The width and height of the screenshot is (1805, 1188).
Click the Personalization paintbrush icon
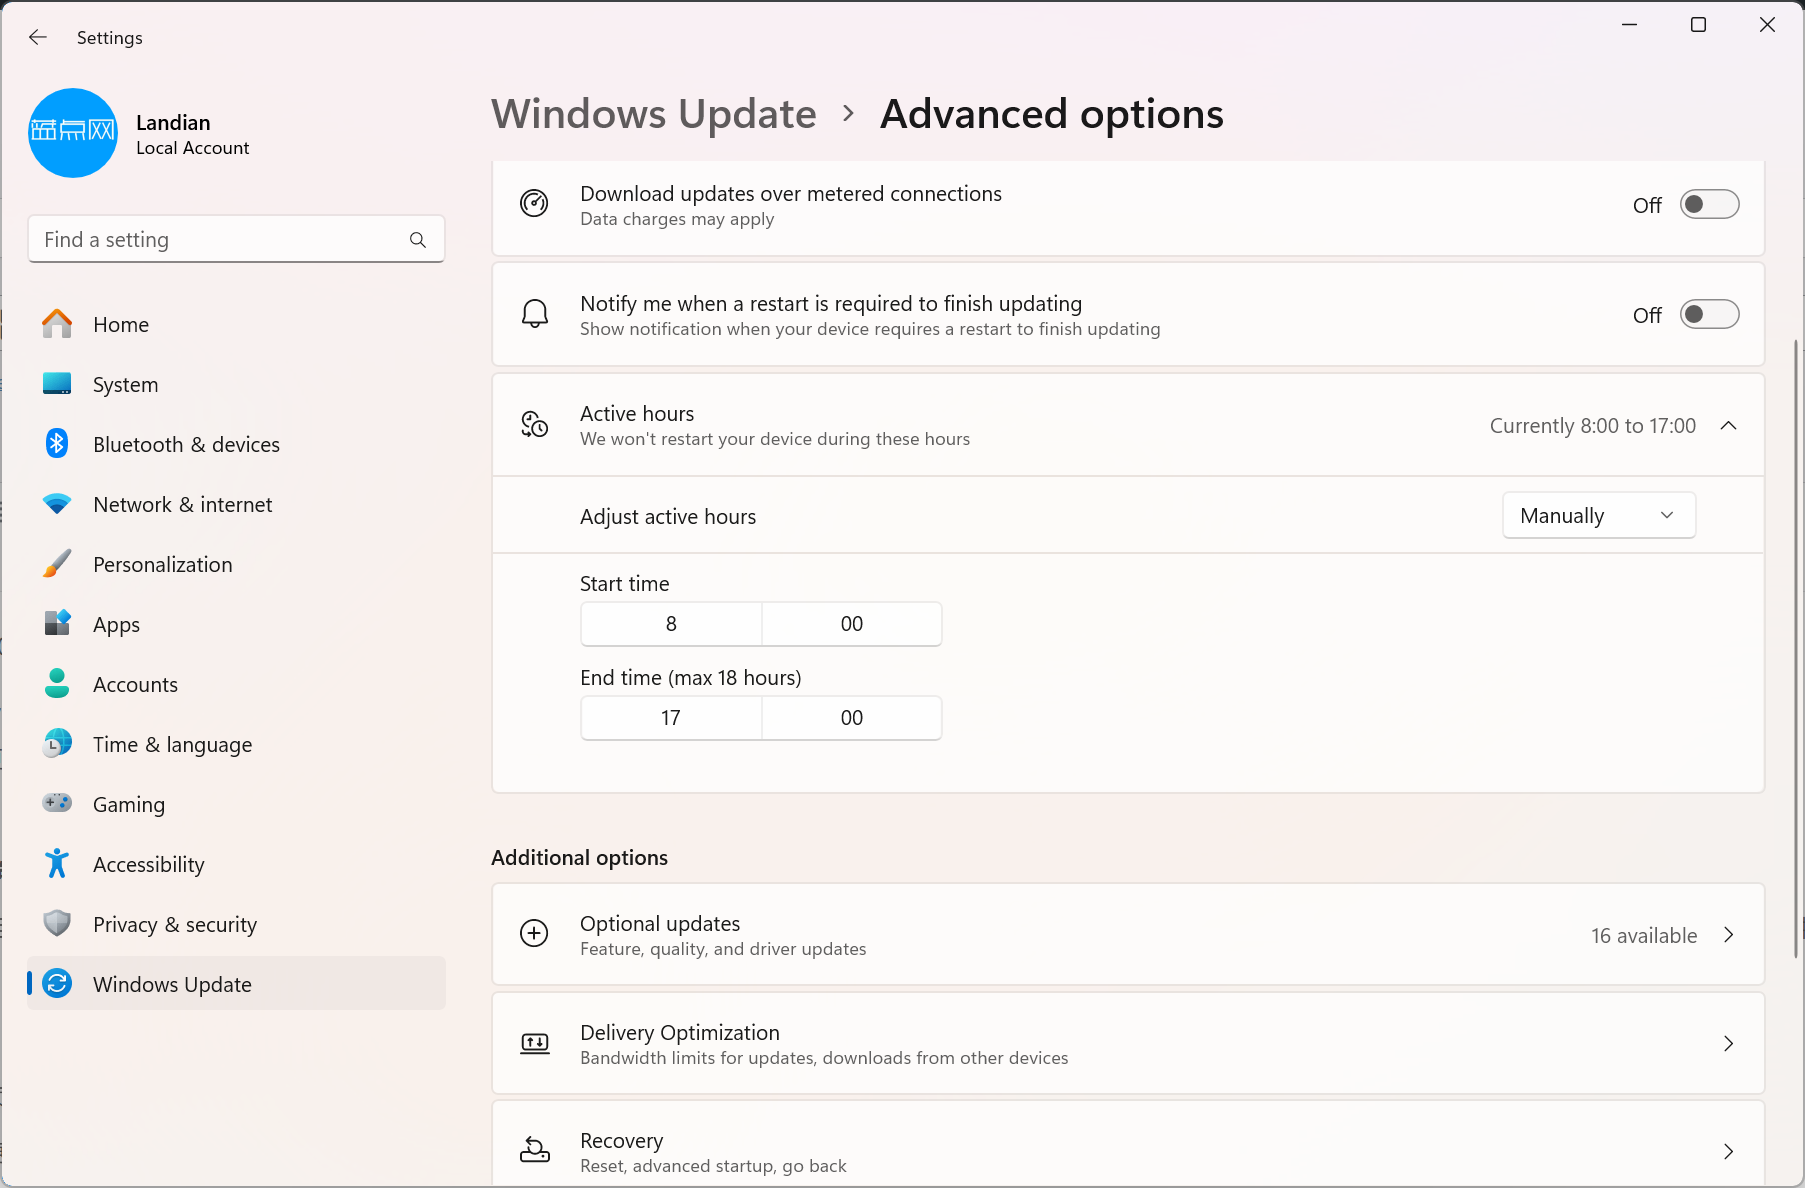tap(57, 564)
